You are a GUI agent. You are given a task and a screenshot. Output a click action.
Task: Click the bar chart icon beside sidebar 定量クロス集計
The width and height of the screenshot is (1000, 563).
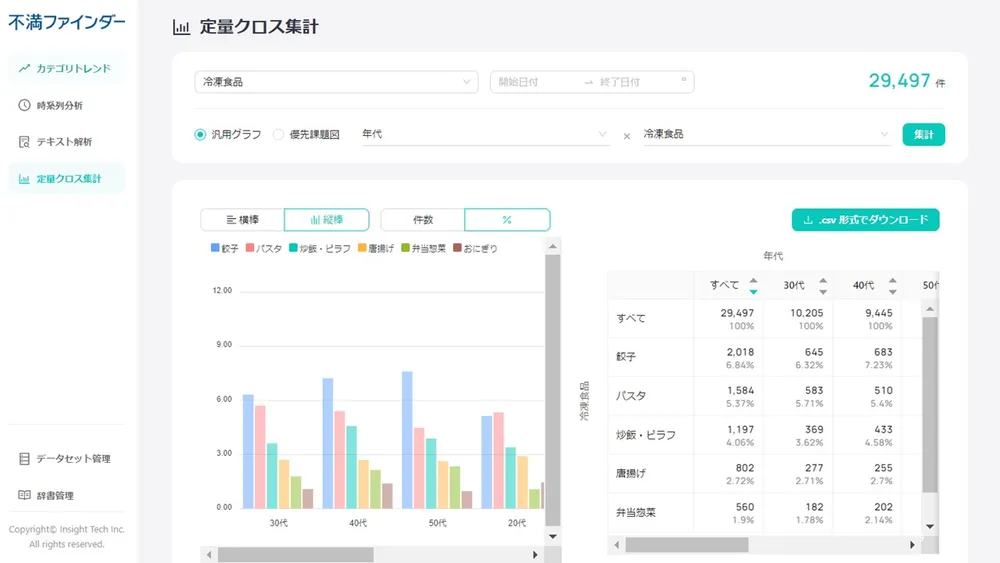click(x=24, y=179)
